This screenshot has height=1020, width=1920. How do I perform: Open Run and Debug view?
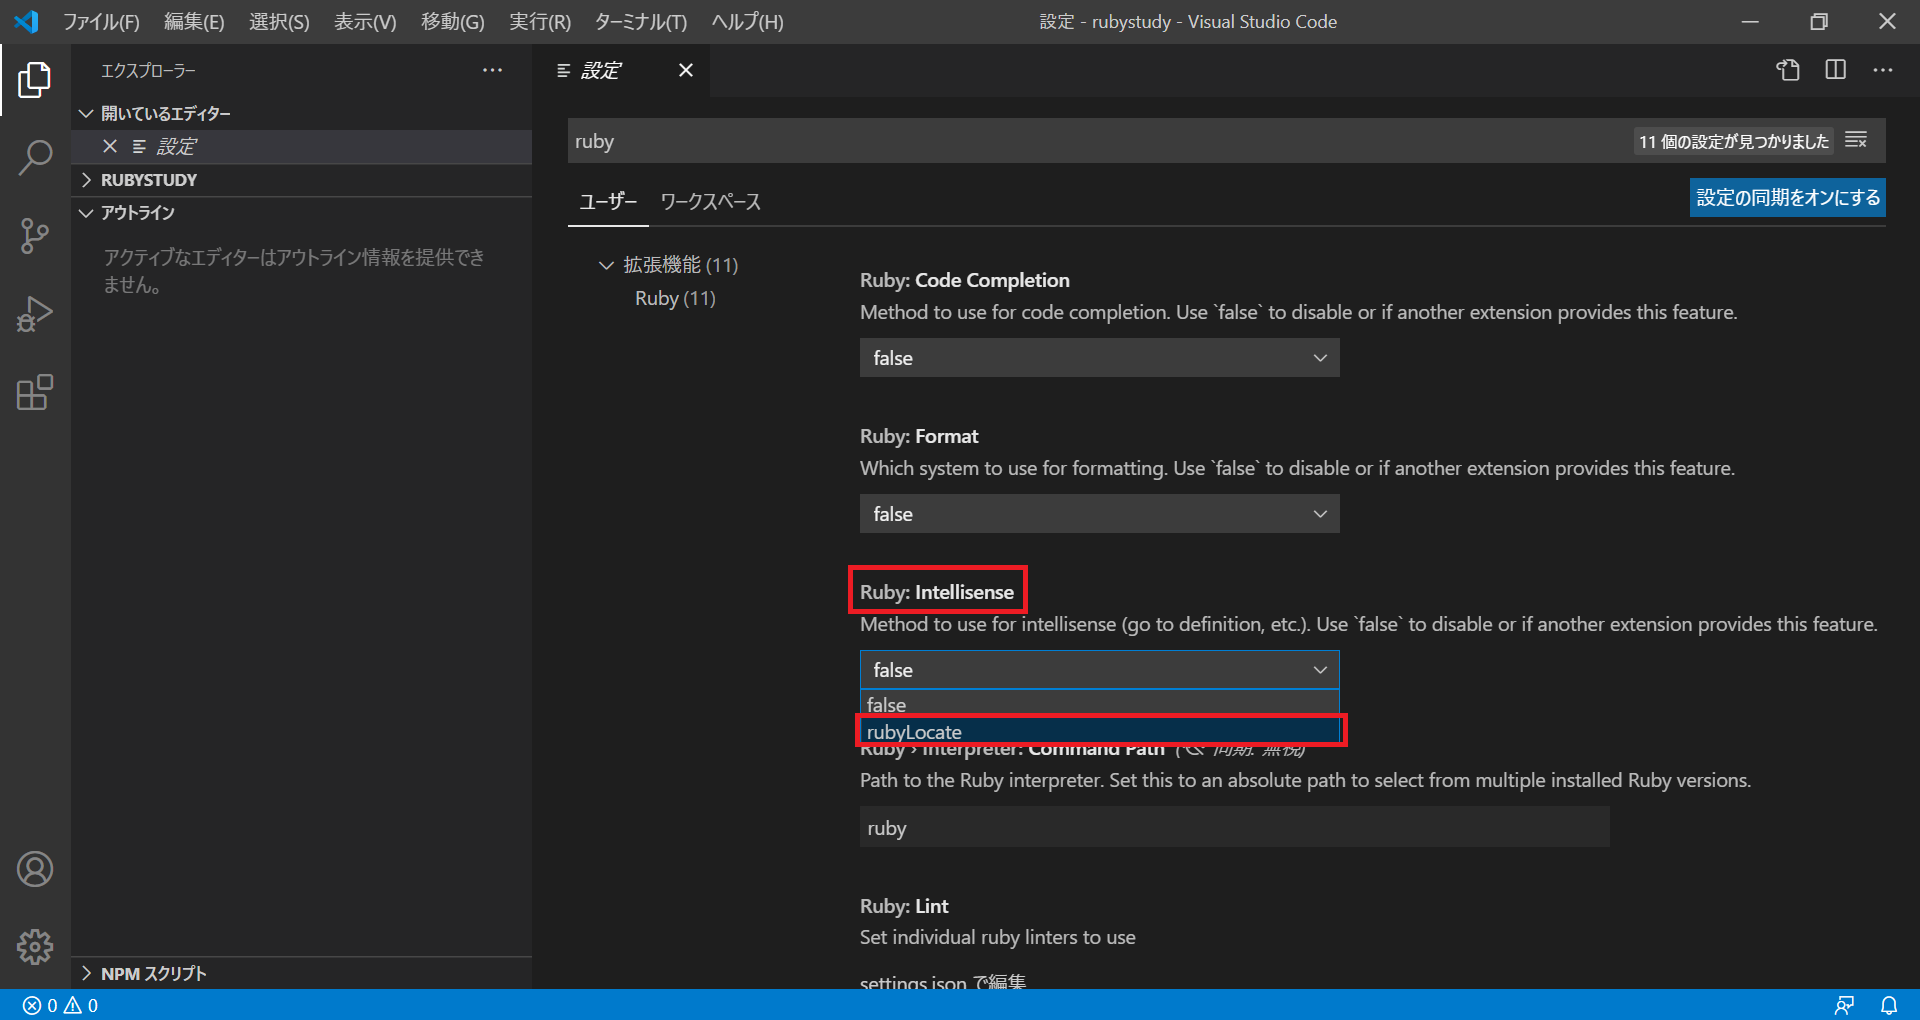[x=35, y=314]
